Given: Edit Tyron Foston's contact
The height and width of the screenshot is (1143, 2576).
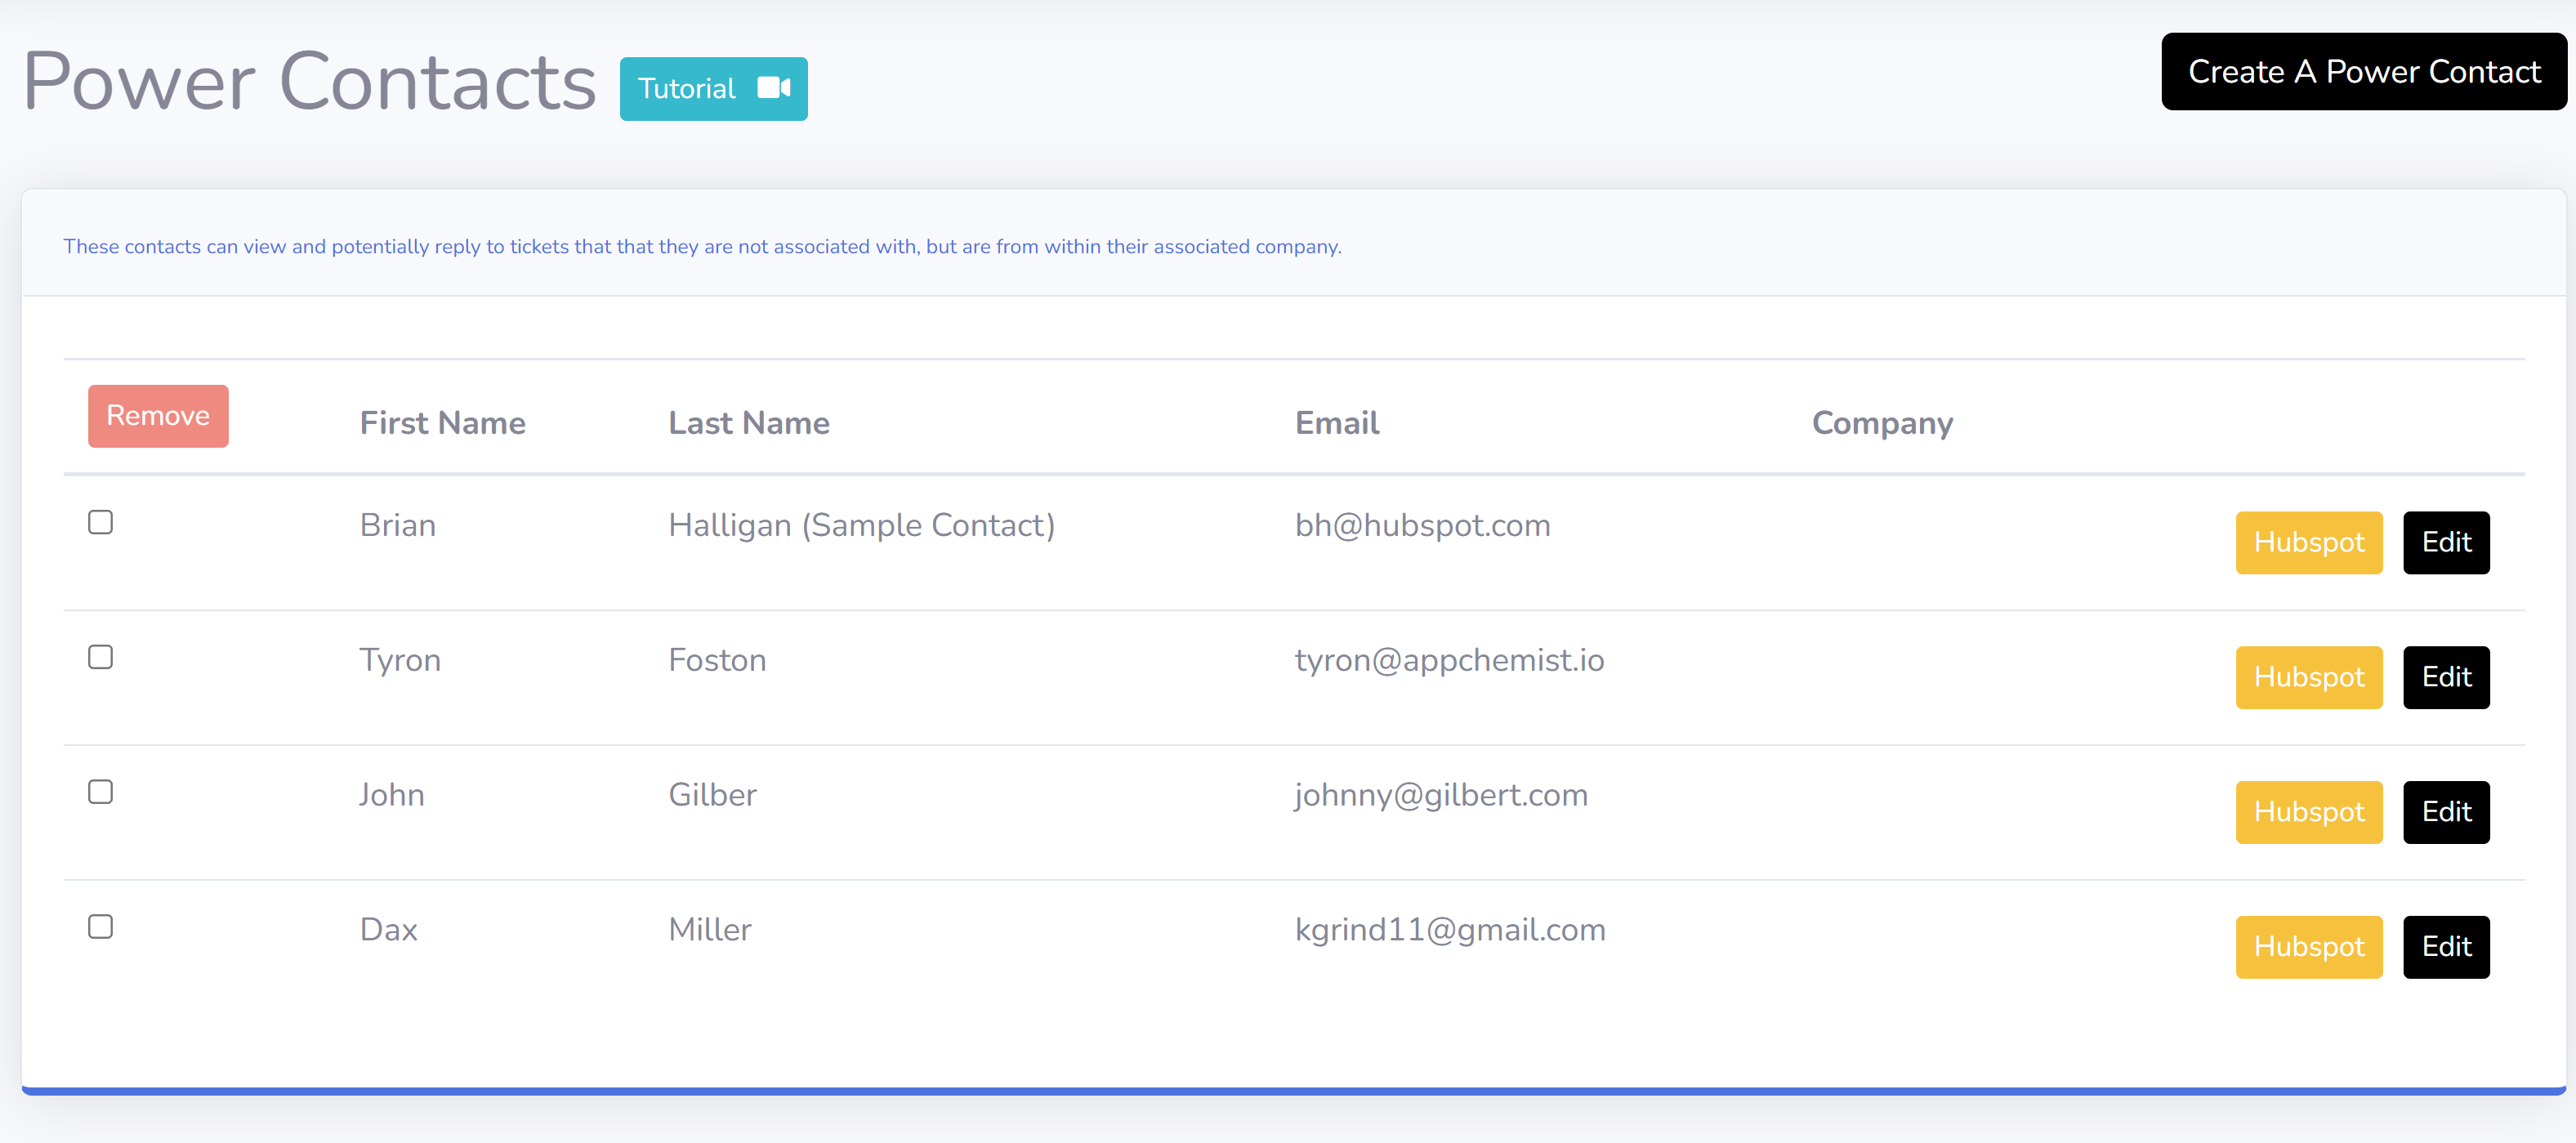Looking at the screenshot, I should point(2446,678).
